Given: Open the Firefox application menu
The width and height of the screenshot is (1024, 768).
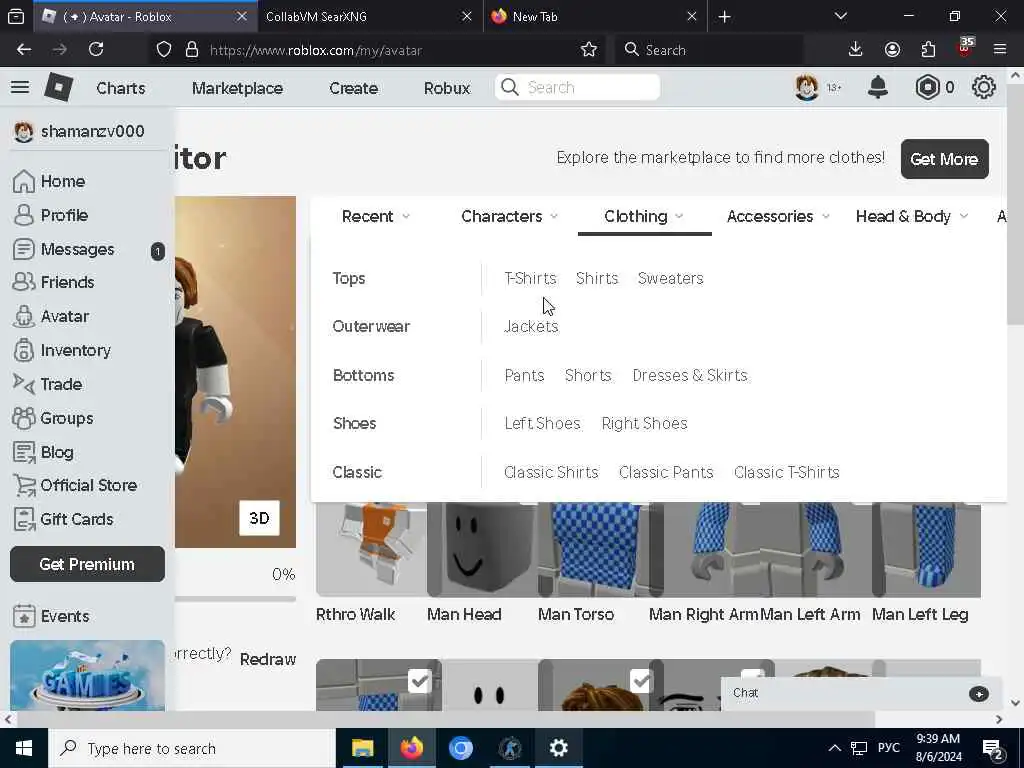Looking at the screenshot, I should pos(1000,50).
